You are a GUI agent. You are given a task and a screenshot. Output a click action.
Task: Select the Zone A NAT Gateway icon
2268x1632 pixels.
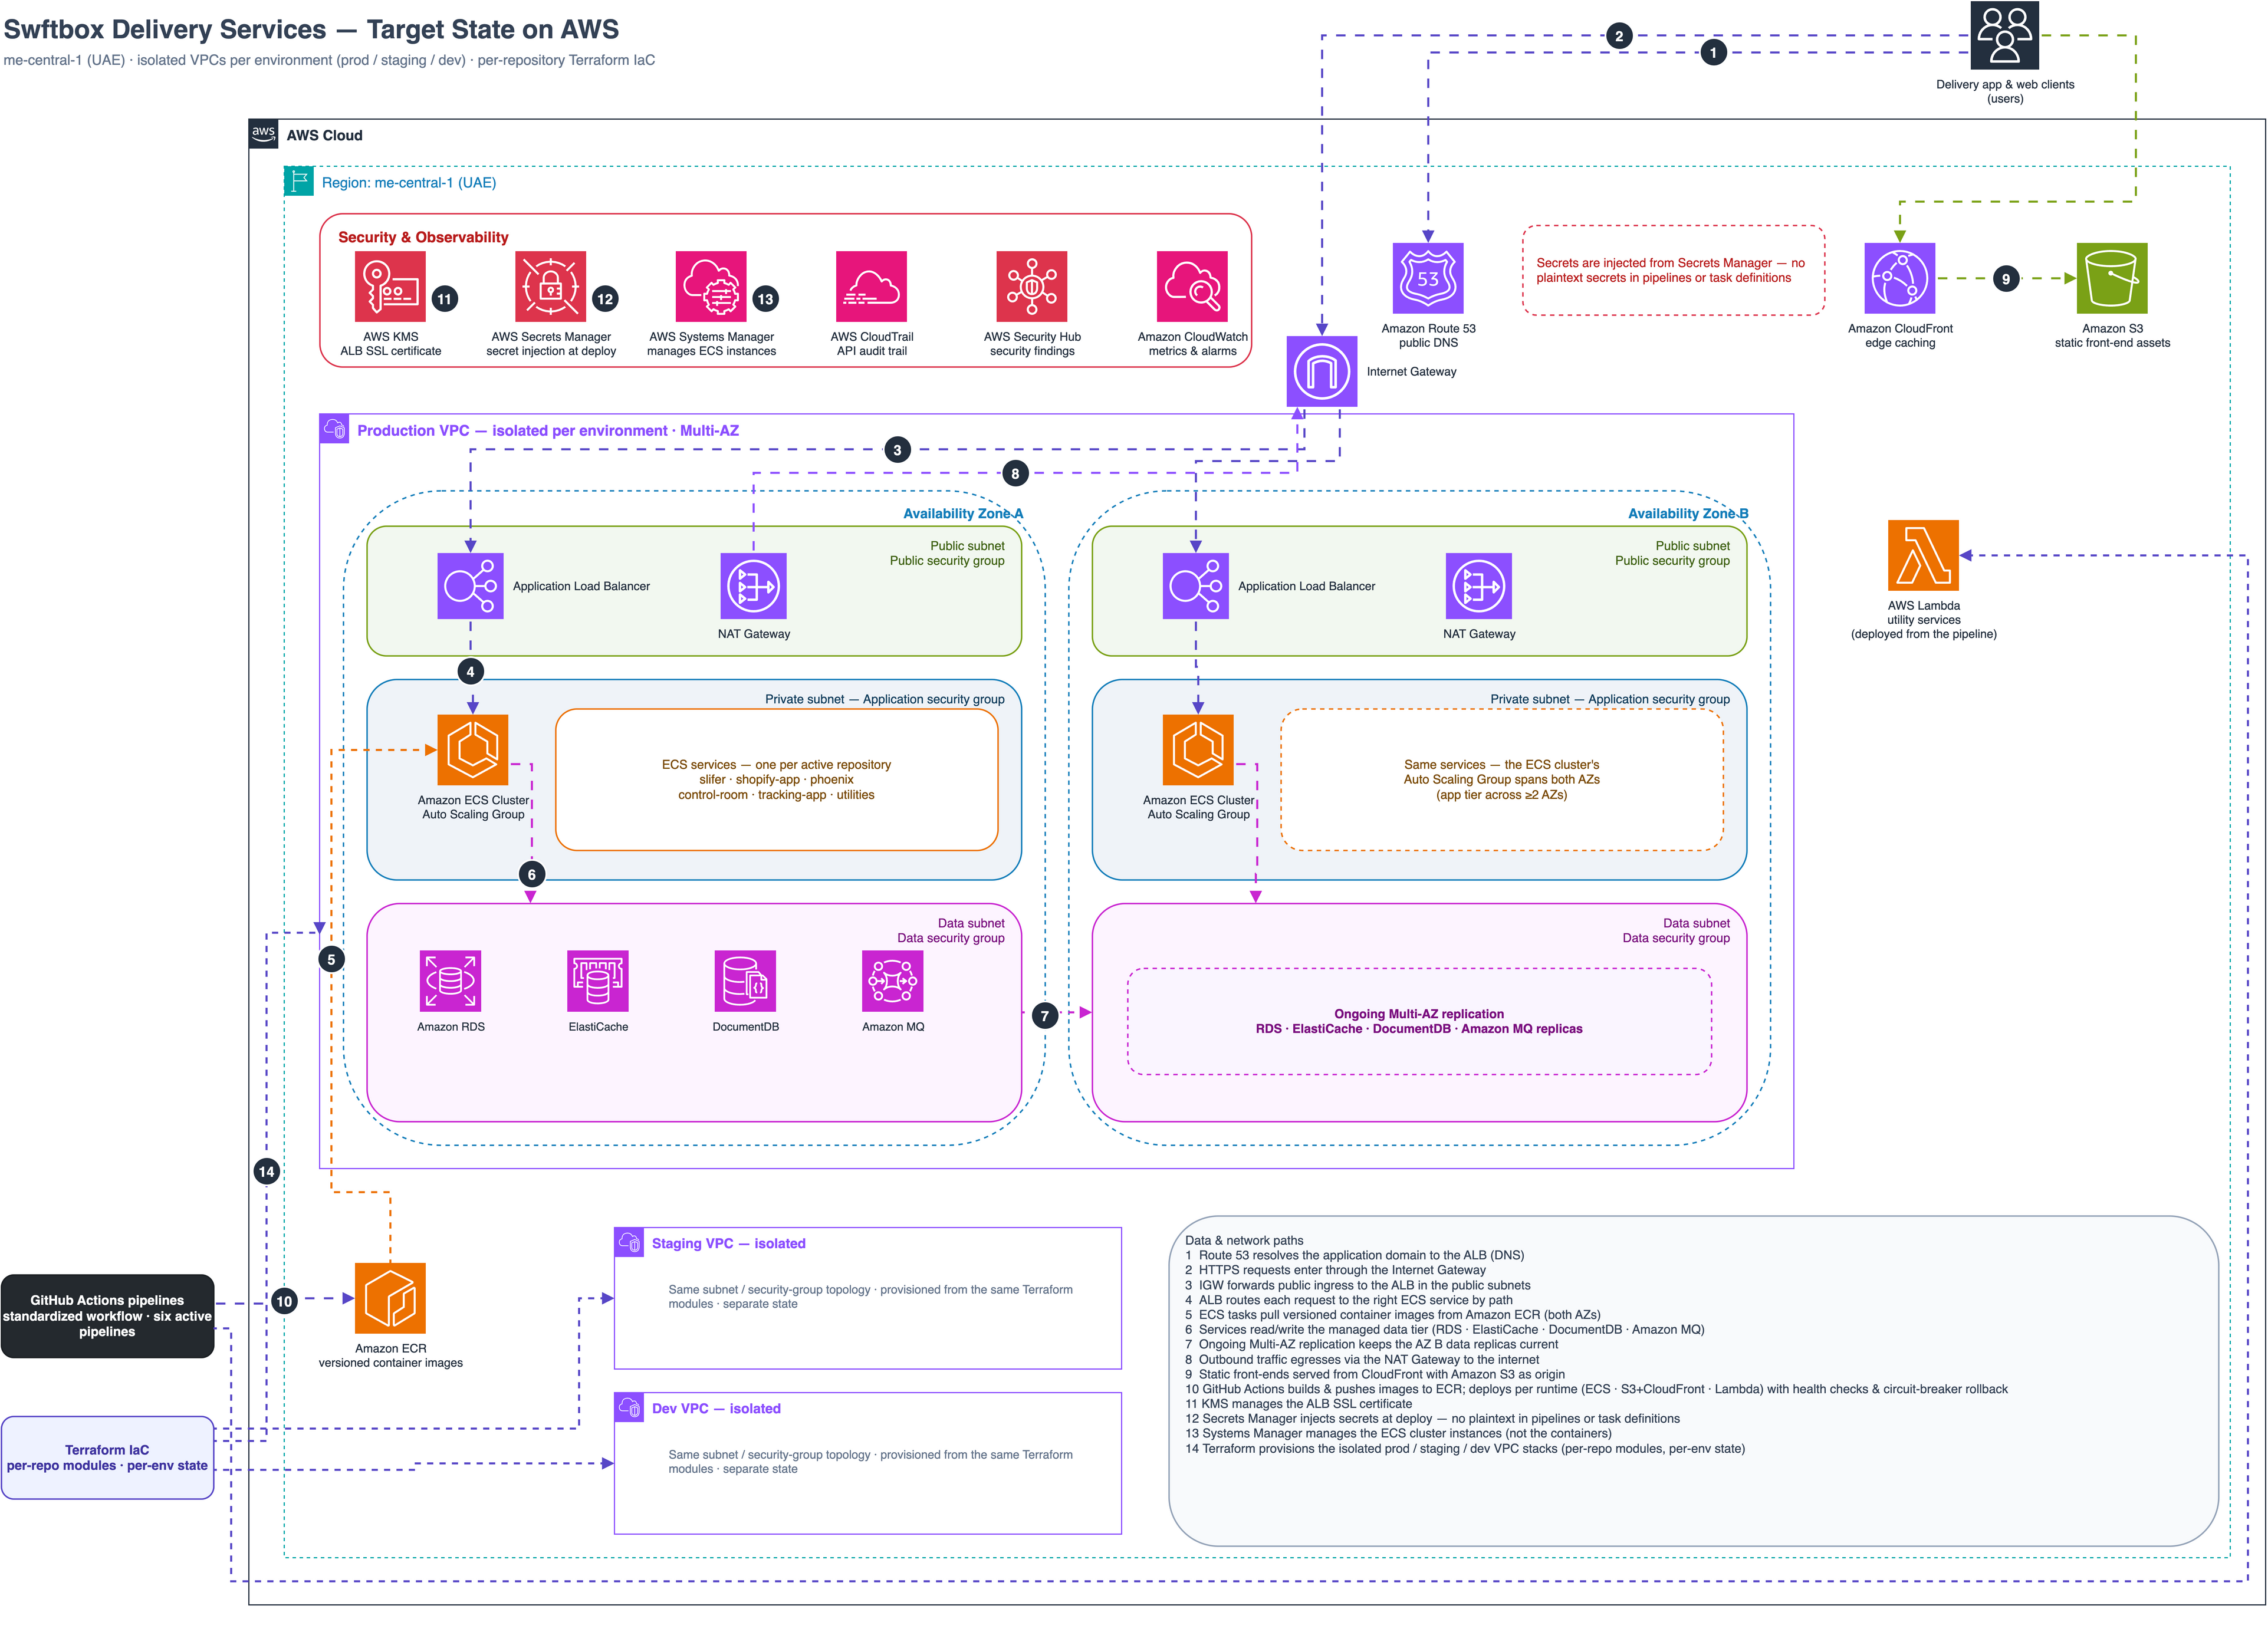[x=754, y=586]
